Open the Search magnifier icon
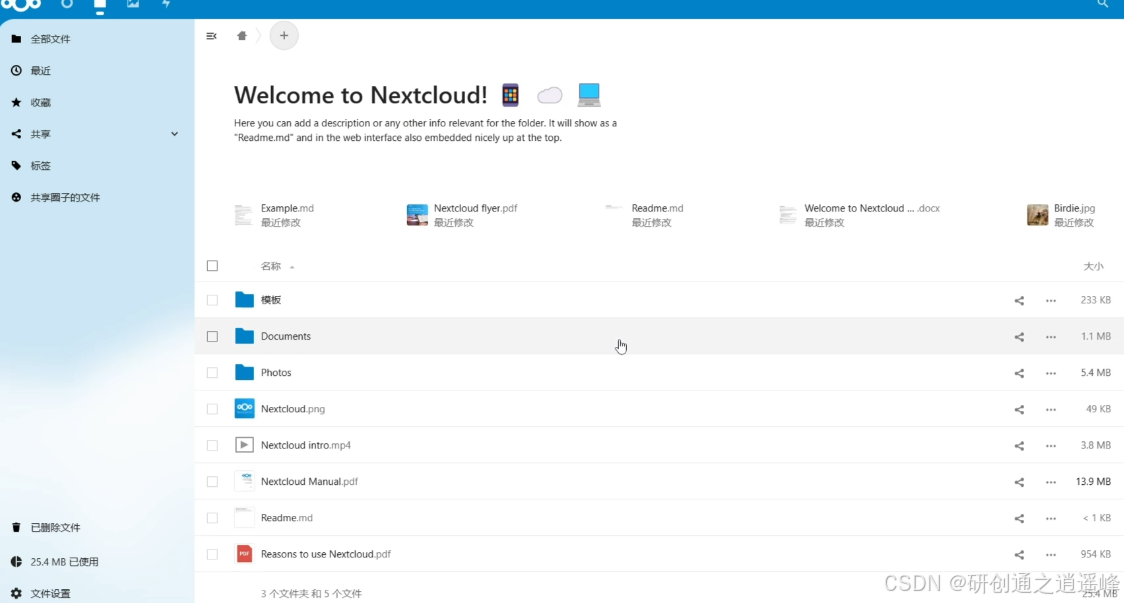The width and height of the screenshot is (1124, 603). [x=1103, y=7]
